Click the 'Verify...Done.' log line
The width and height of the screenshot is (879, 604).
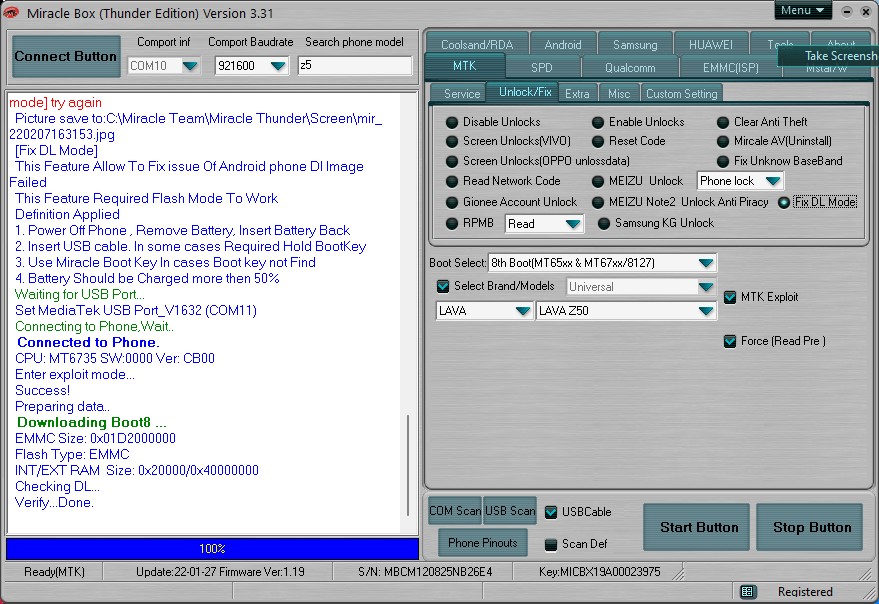[x=54, y=502]
